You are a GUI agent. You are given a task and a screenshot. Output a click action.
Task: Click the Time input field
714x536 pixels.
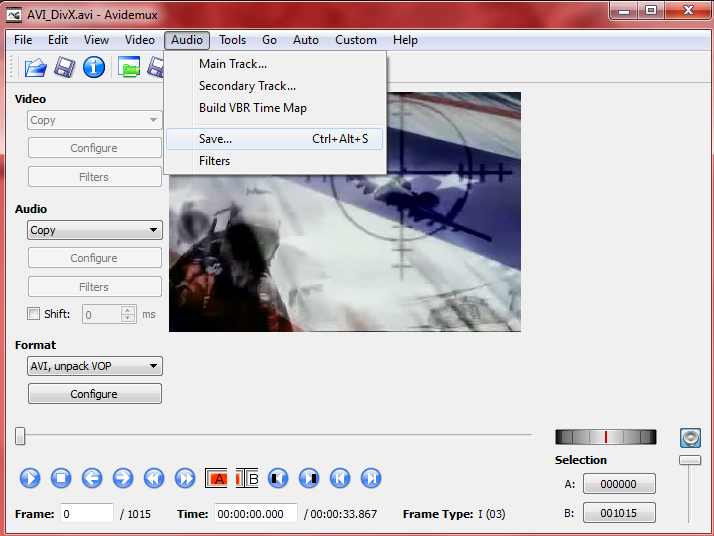coord(256,514)
